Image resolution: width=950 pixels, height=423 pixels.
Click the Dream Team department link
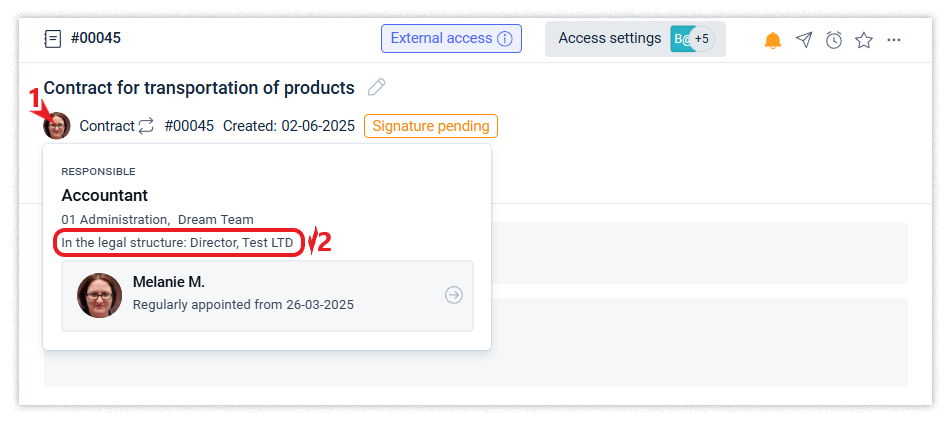pyautogui.click(x=215, y=219)
